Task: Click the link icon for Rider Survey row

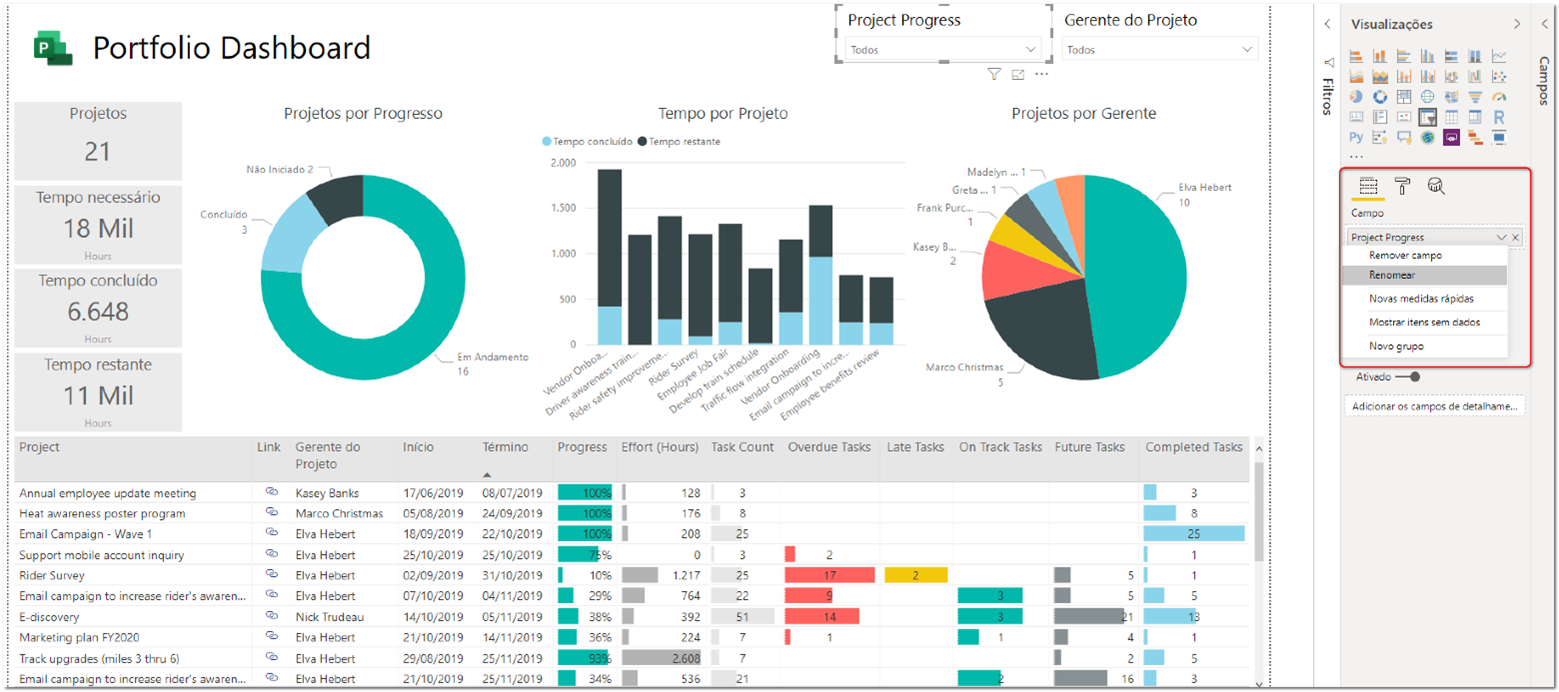Action: [271, 575]
